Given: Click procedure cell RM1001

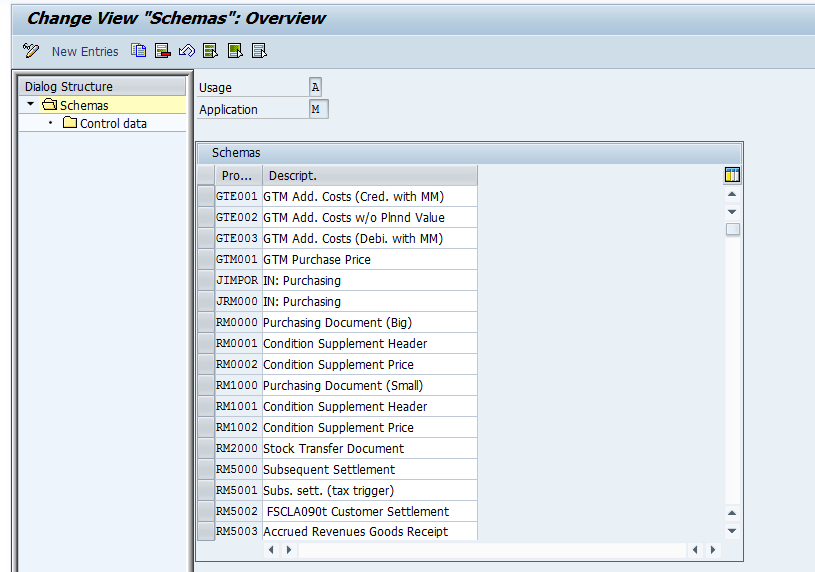Looking at the screenshot, I should pyautogui.click(x=238, y=407).
